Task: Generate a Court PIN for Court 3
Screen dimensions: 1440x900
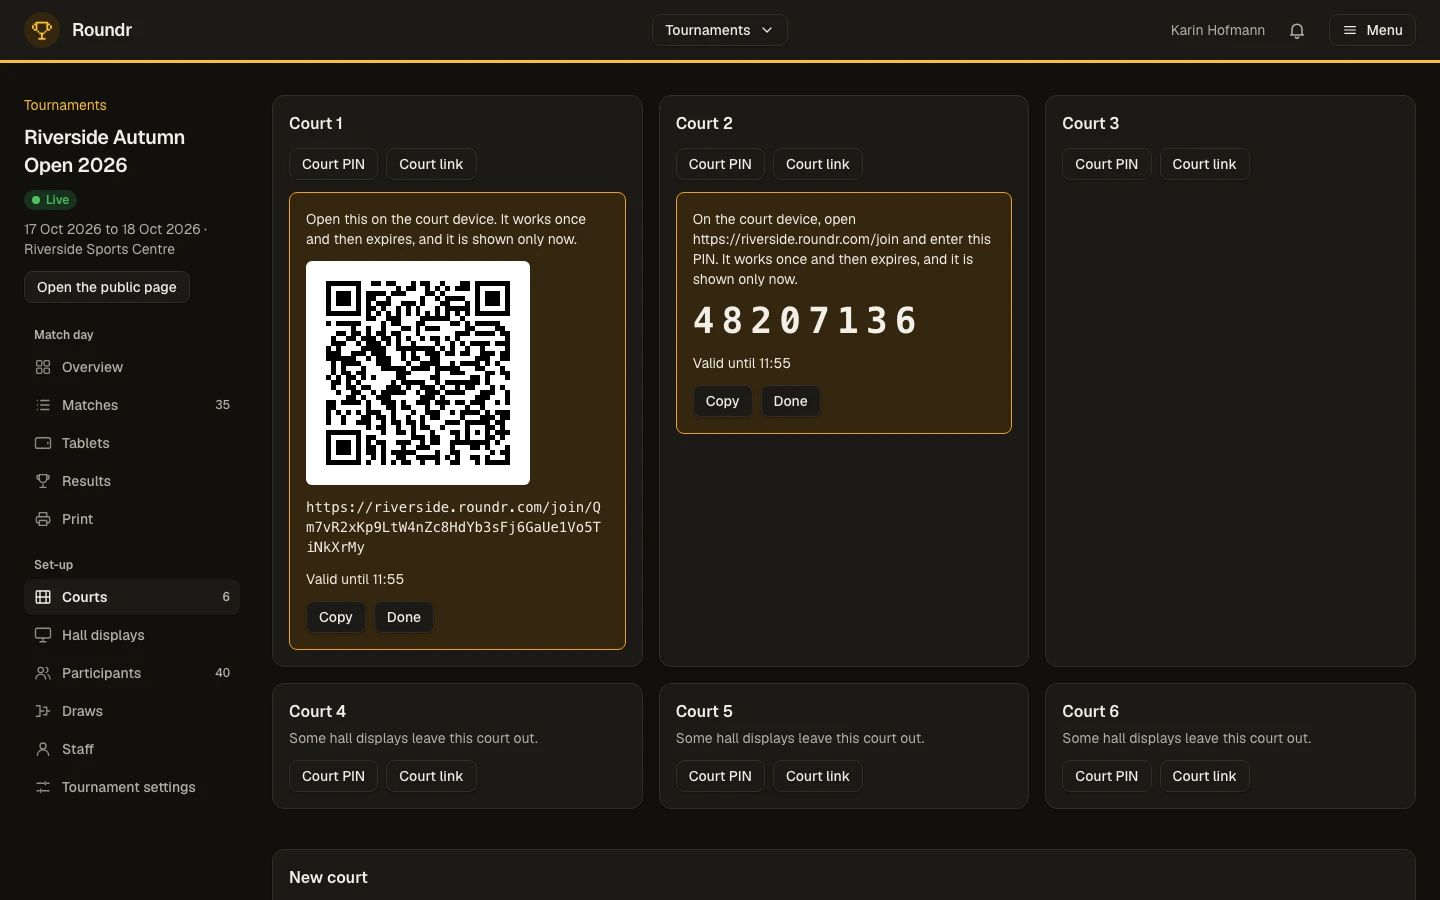Action: click(x=1107, y=164)
